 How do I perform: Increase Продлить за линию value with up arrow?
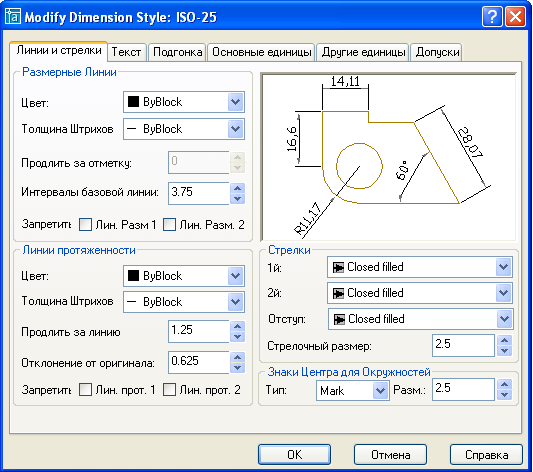point(238,326)
